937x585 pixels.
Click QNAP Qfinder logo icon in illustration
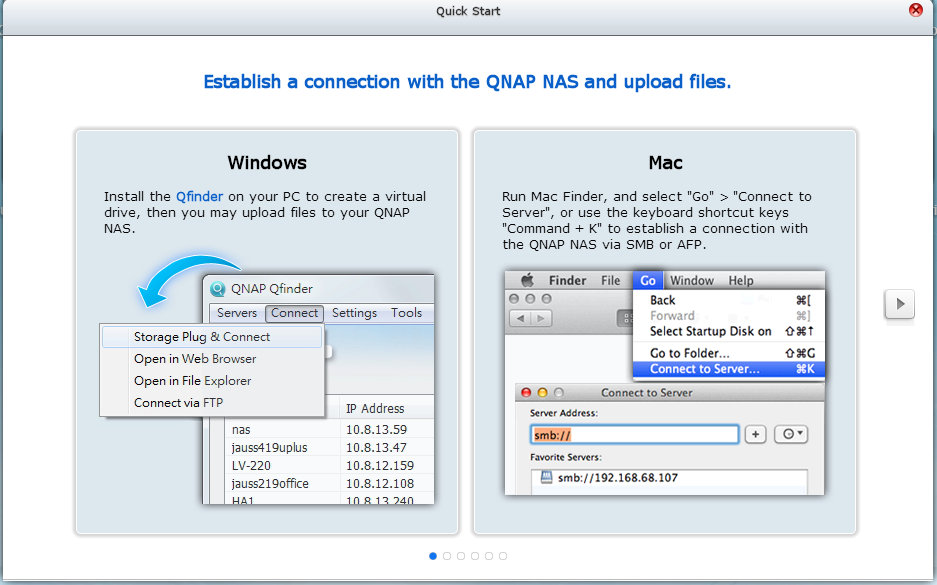(x=218, y=289)
